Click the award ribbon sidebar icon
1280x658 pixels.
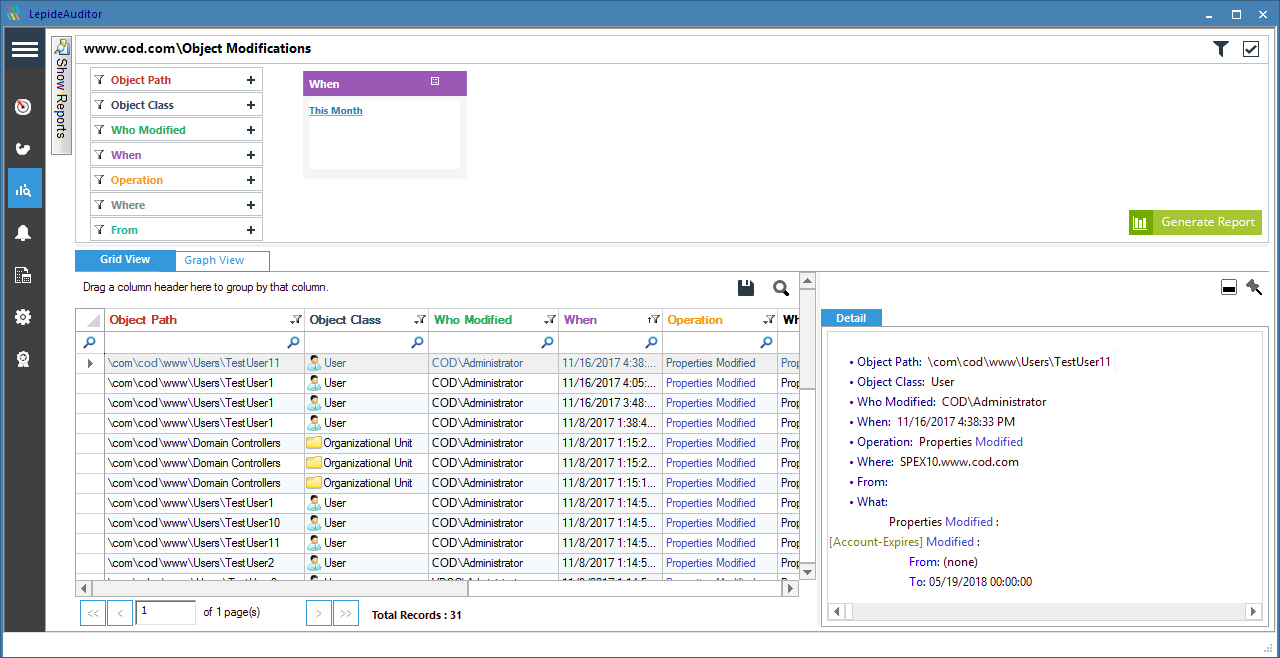pyautogui.click(x=24, y=359)
